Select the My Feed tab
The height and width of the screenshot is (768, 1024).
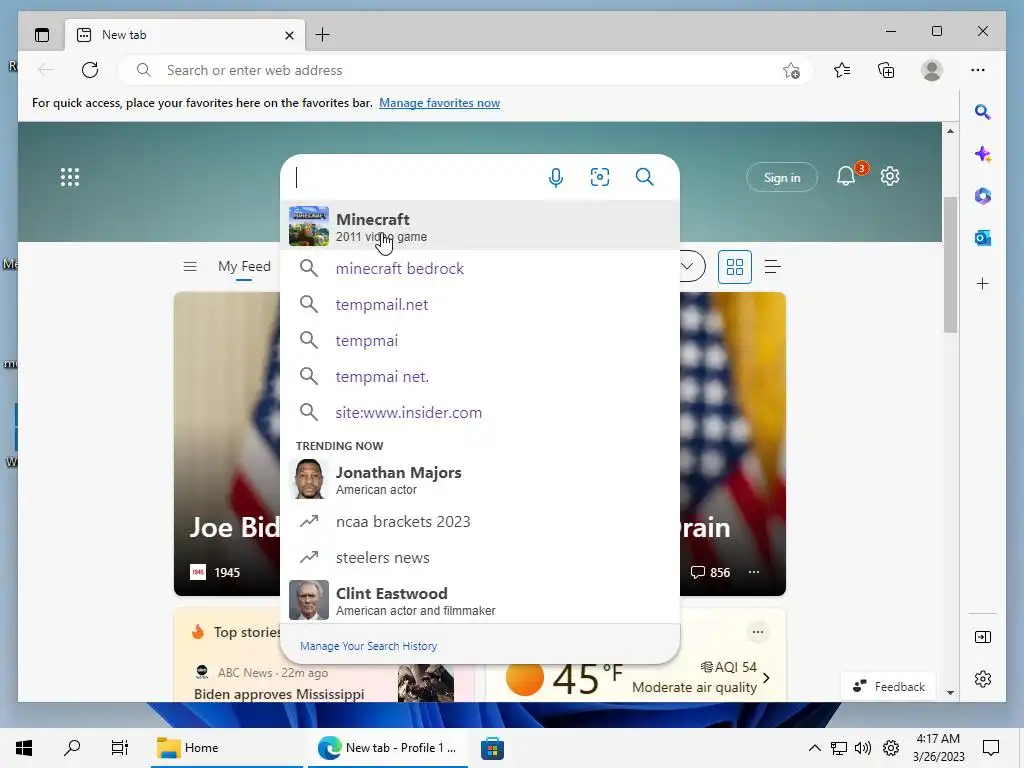[244, 266]
